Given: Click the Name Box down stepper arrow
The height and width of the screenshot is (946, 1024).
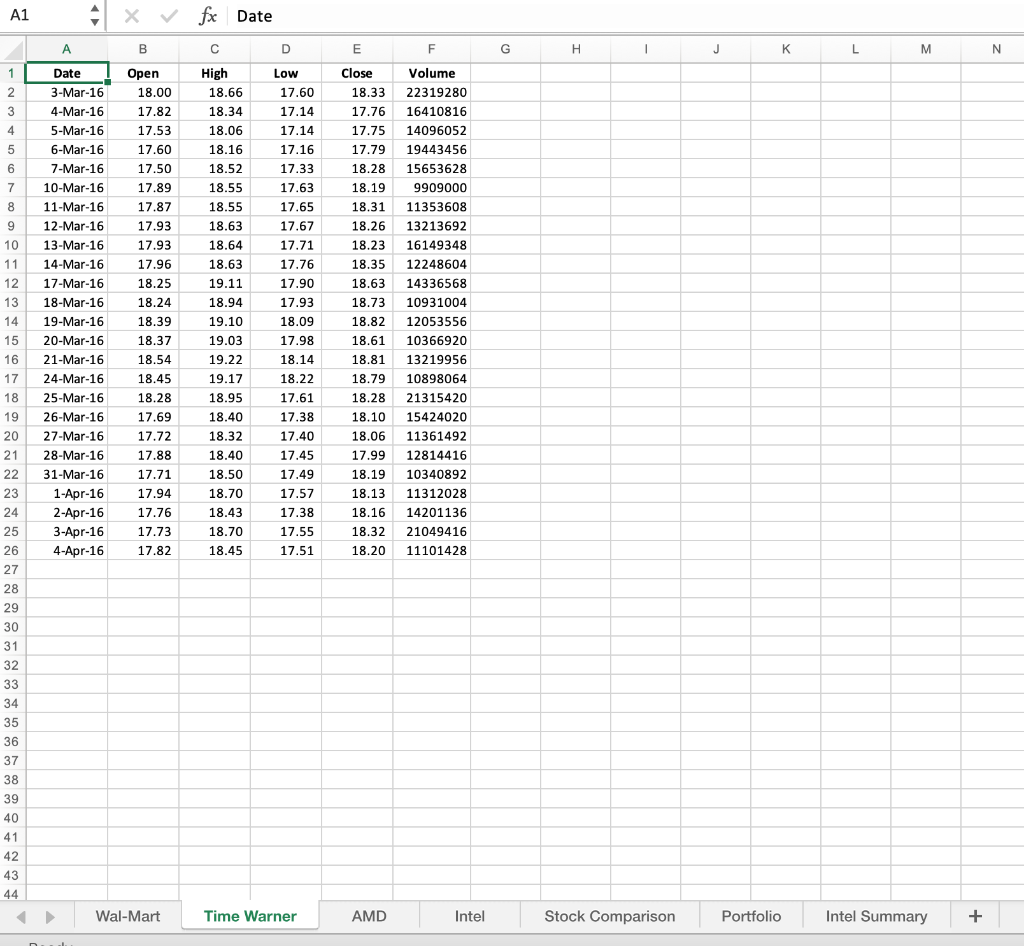Looking at the screenshot, I should [x=96, y=21].
